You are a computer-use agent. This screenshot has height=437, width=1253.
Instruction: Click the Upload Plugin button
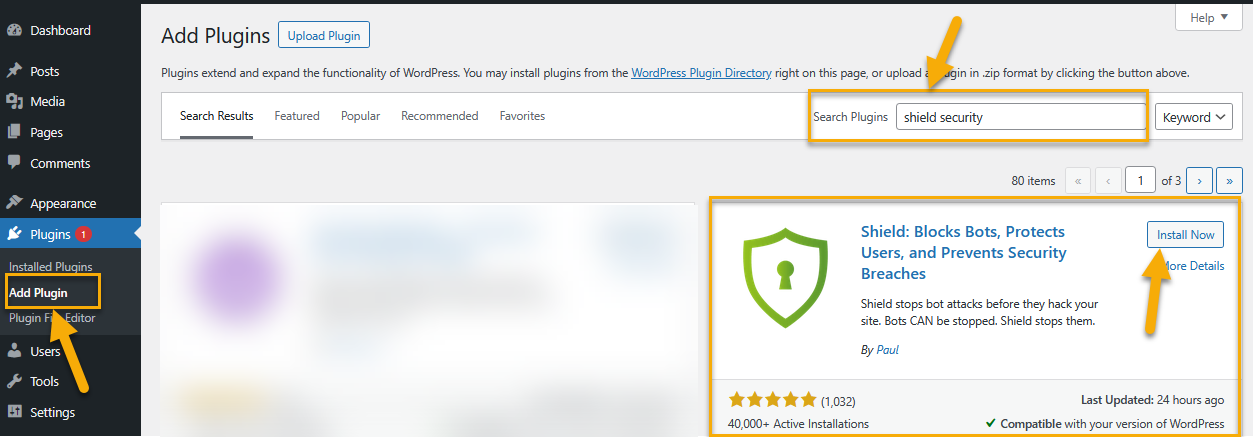[324, 36]
